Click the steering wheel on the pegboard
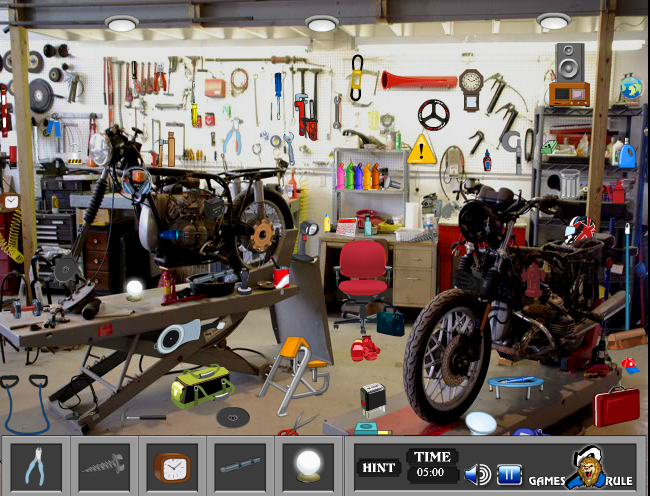Screen dimensions: 650x496 (433, 114)
